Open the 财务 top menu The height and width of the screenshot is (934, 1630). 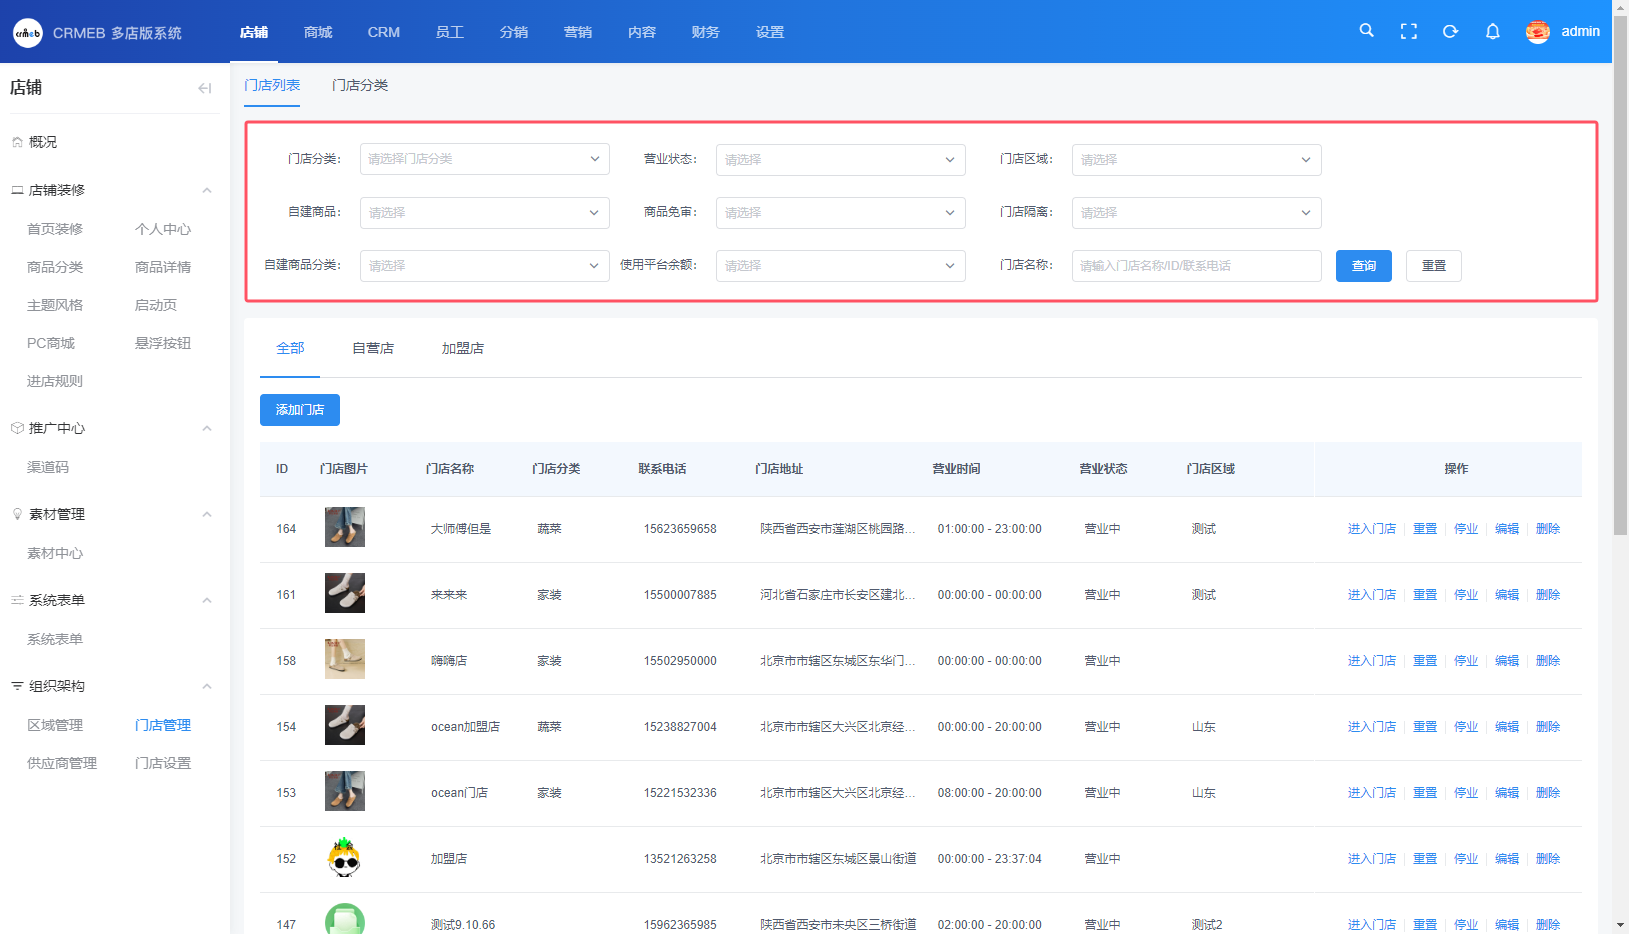point(706,32)
